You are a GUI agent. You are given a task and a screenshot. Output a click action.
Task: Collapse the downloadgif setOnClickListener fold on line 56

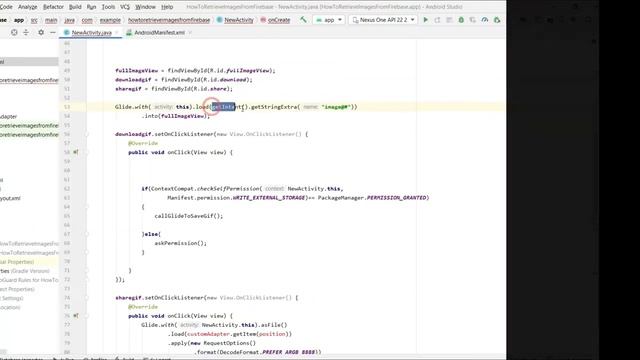[x=87, y=134]
